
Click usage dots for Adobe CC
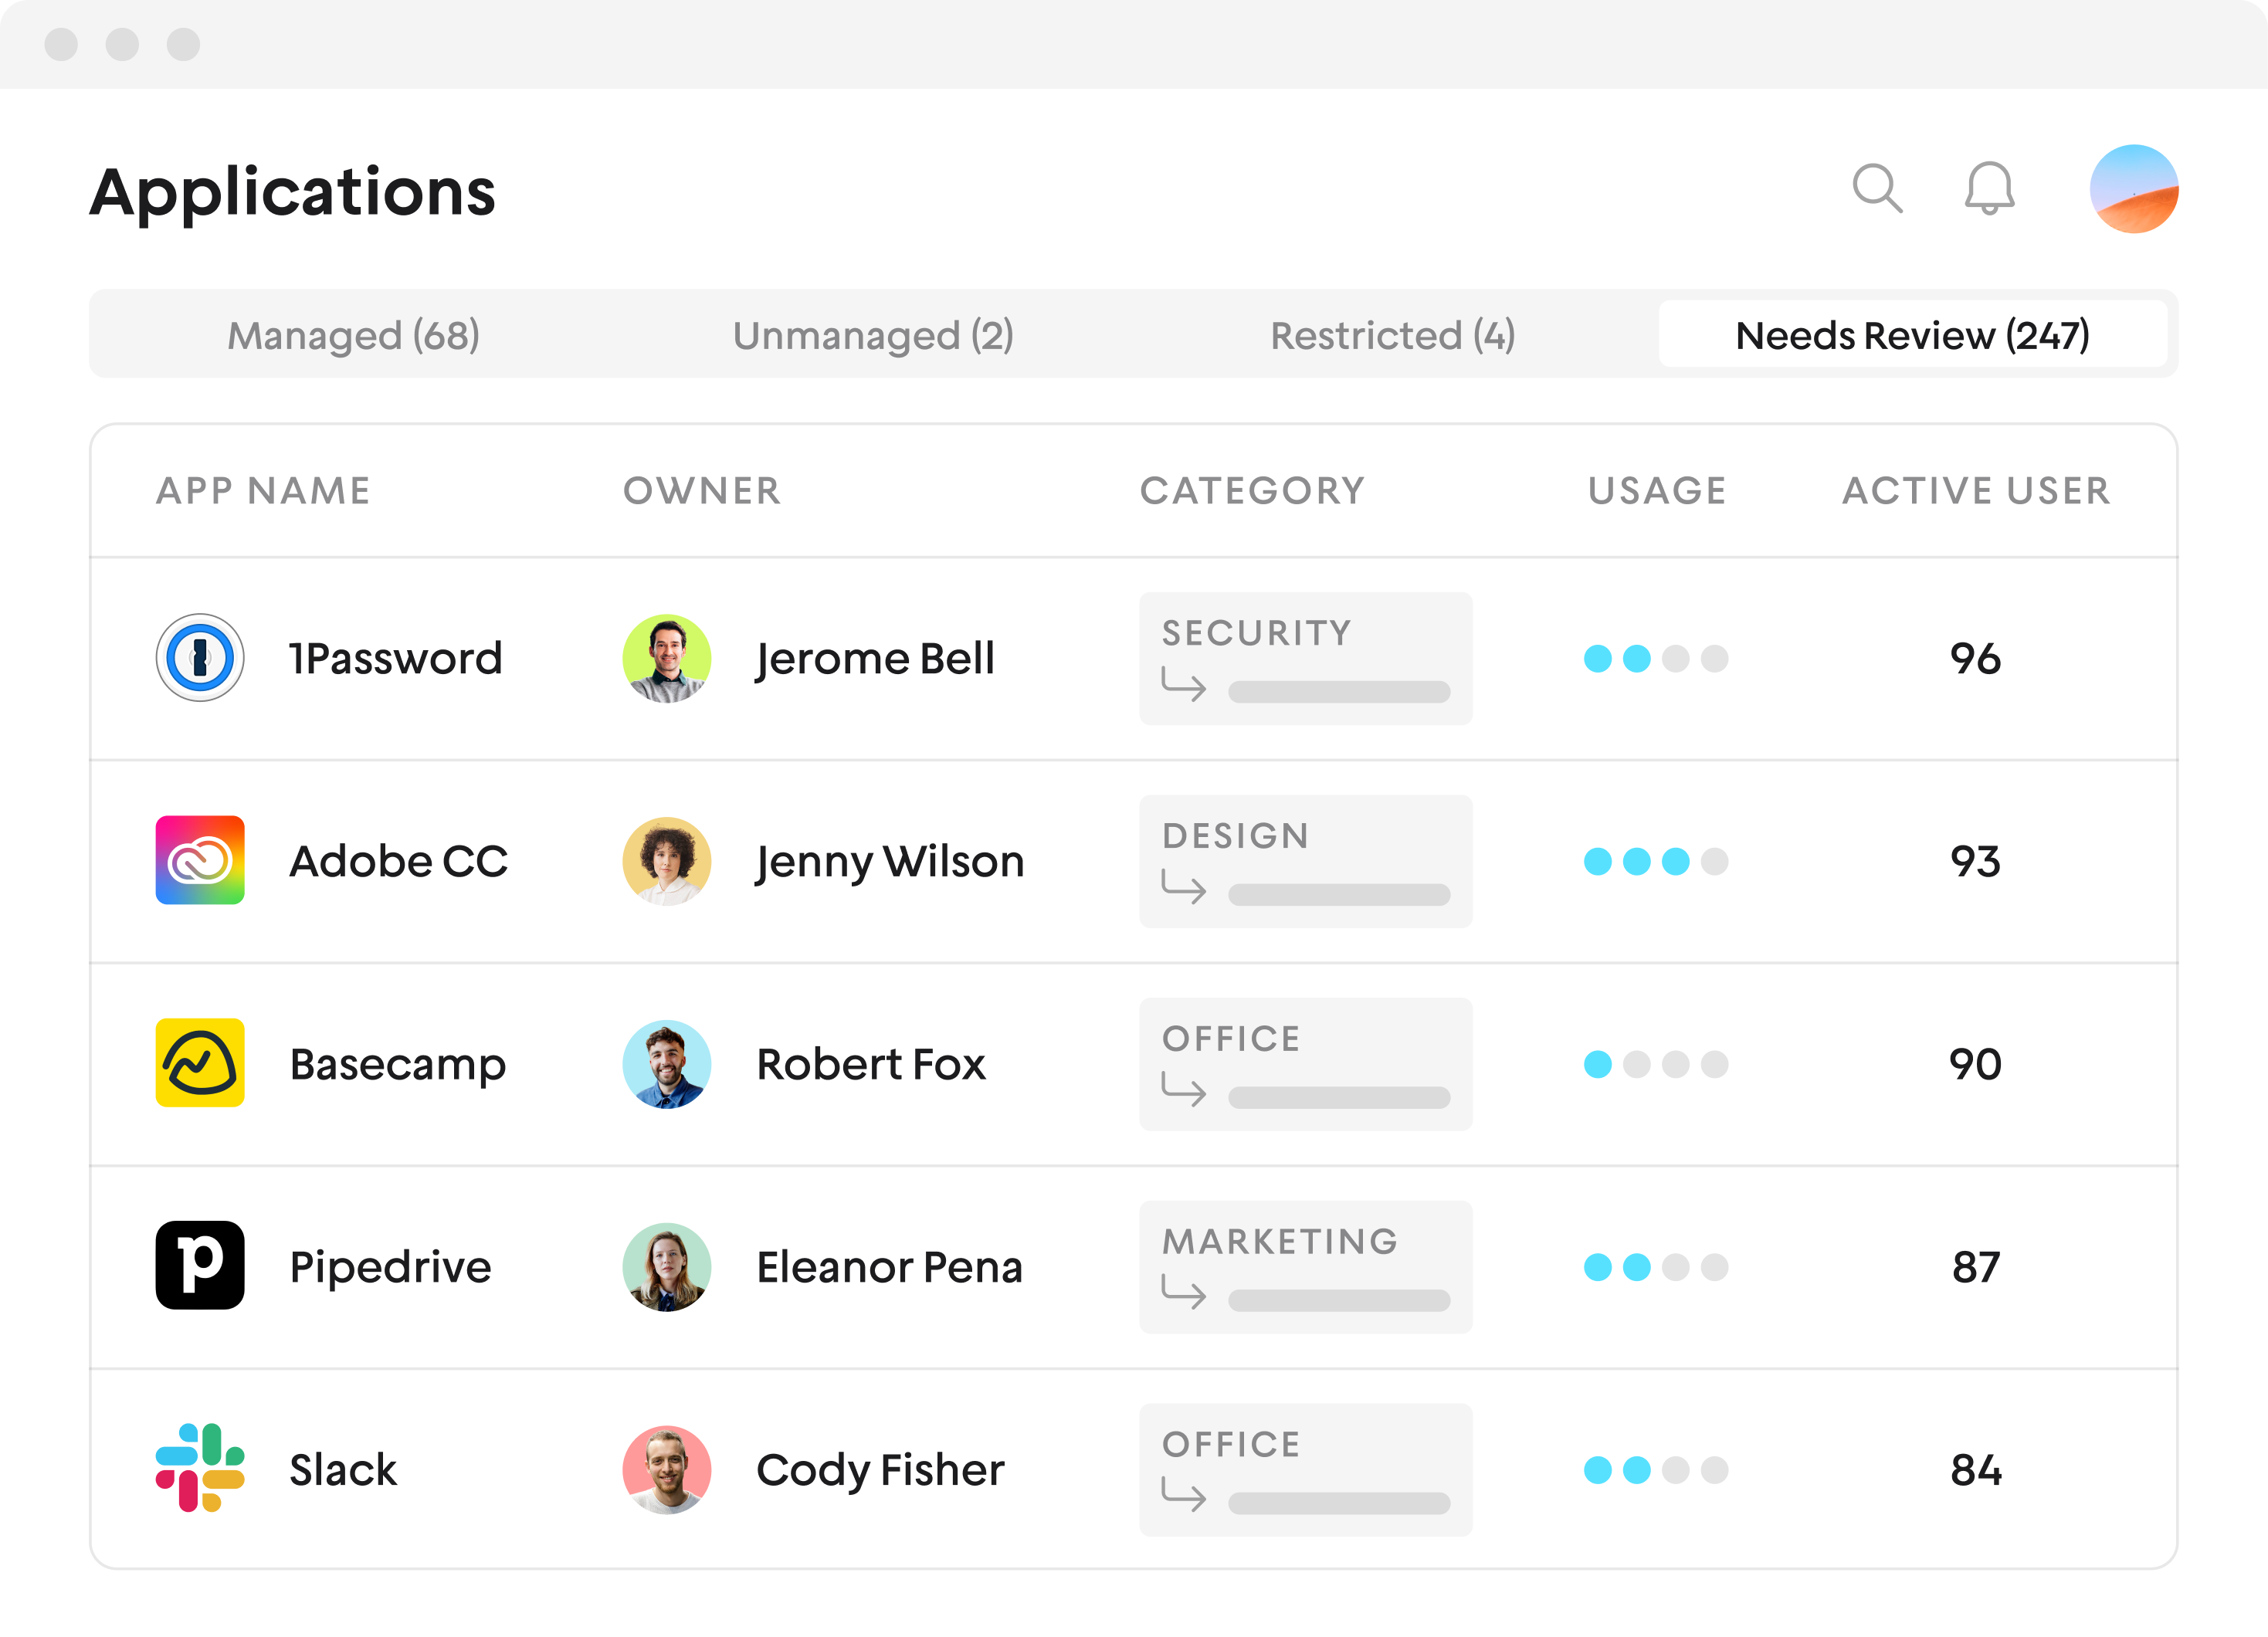pyautogui.click(x=1655, y=861)
